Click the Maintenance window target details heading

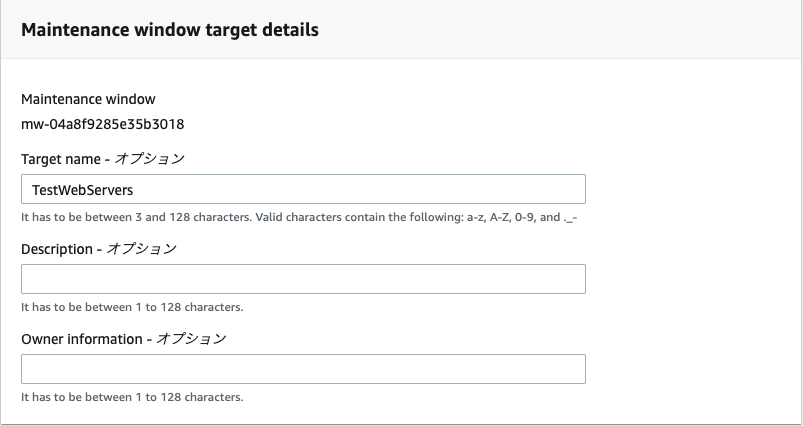170,30
